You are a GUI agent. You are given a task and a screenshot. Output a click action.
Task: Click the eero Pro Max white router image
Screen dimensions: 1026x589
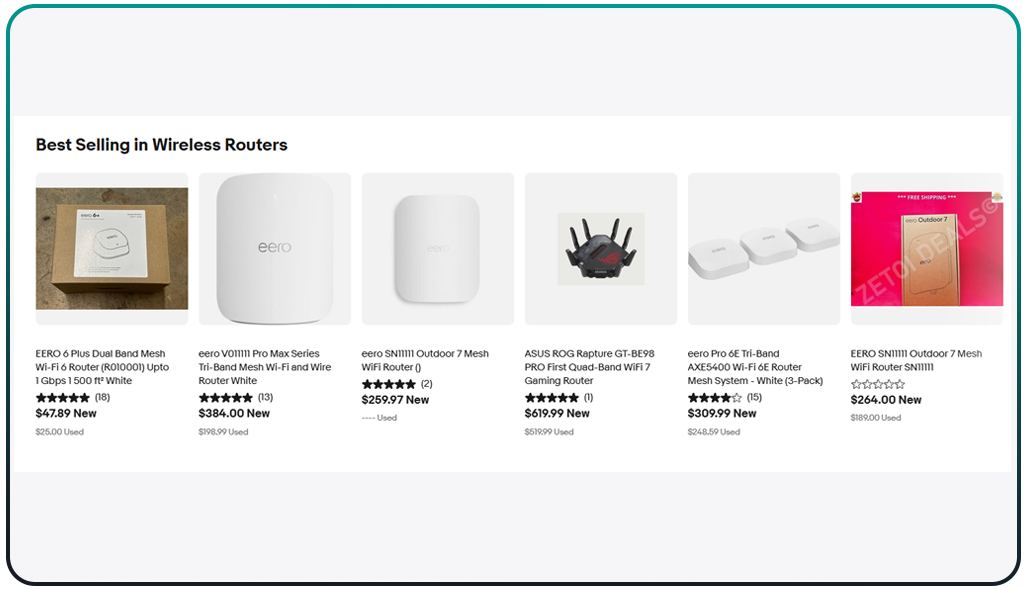275,249
